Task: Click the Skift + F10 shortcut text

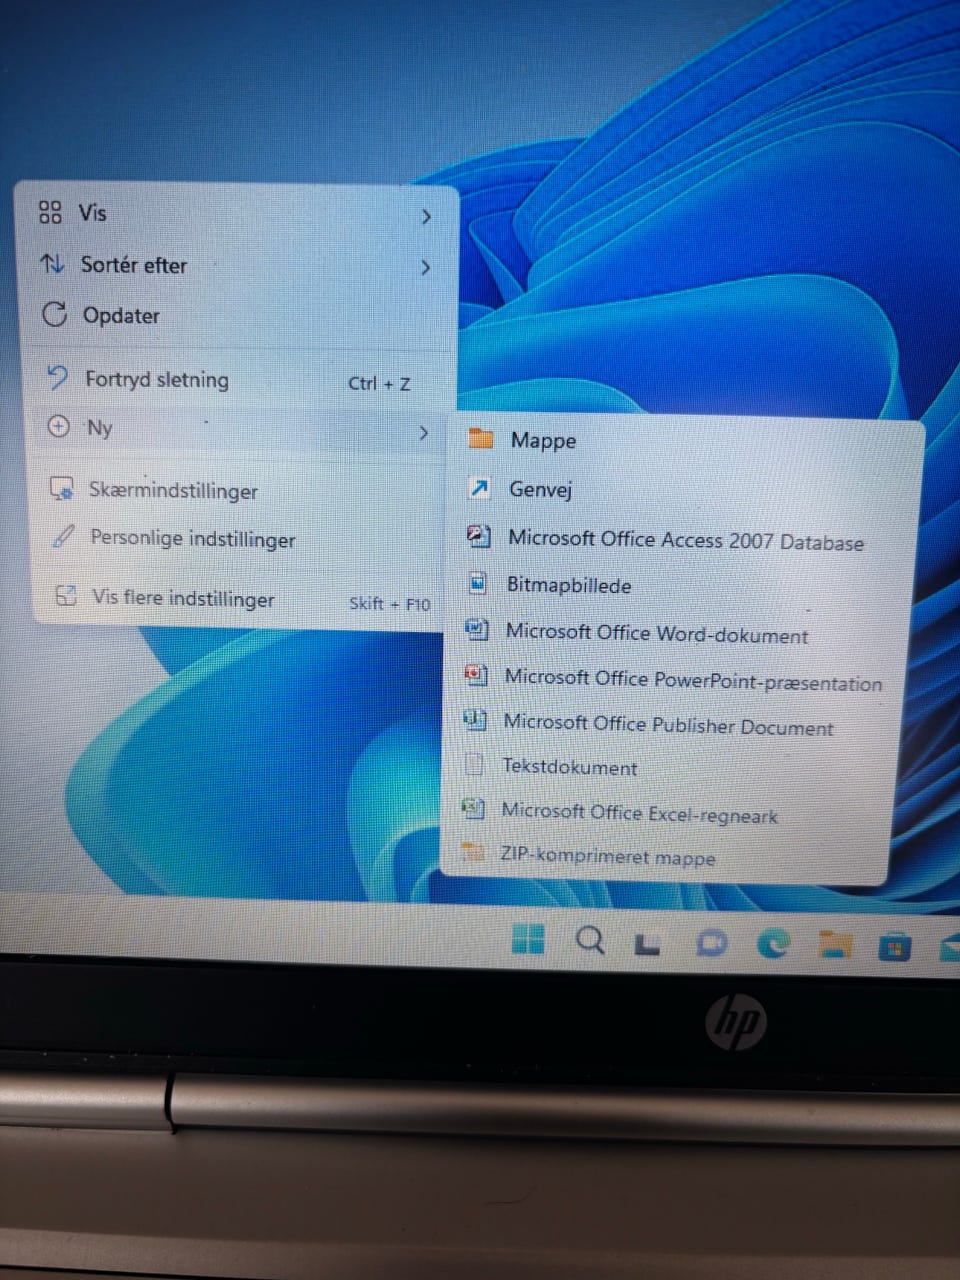Action: pos(389,604)
